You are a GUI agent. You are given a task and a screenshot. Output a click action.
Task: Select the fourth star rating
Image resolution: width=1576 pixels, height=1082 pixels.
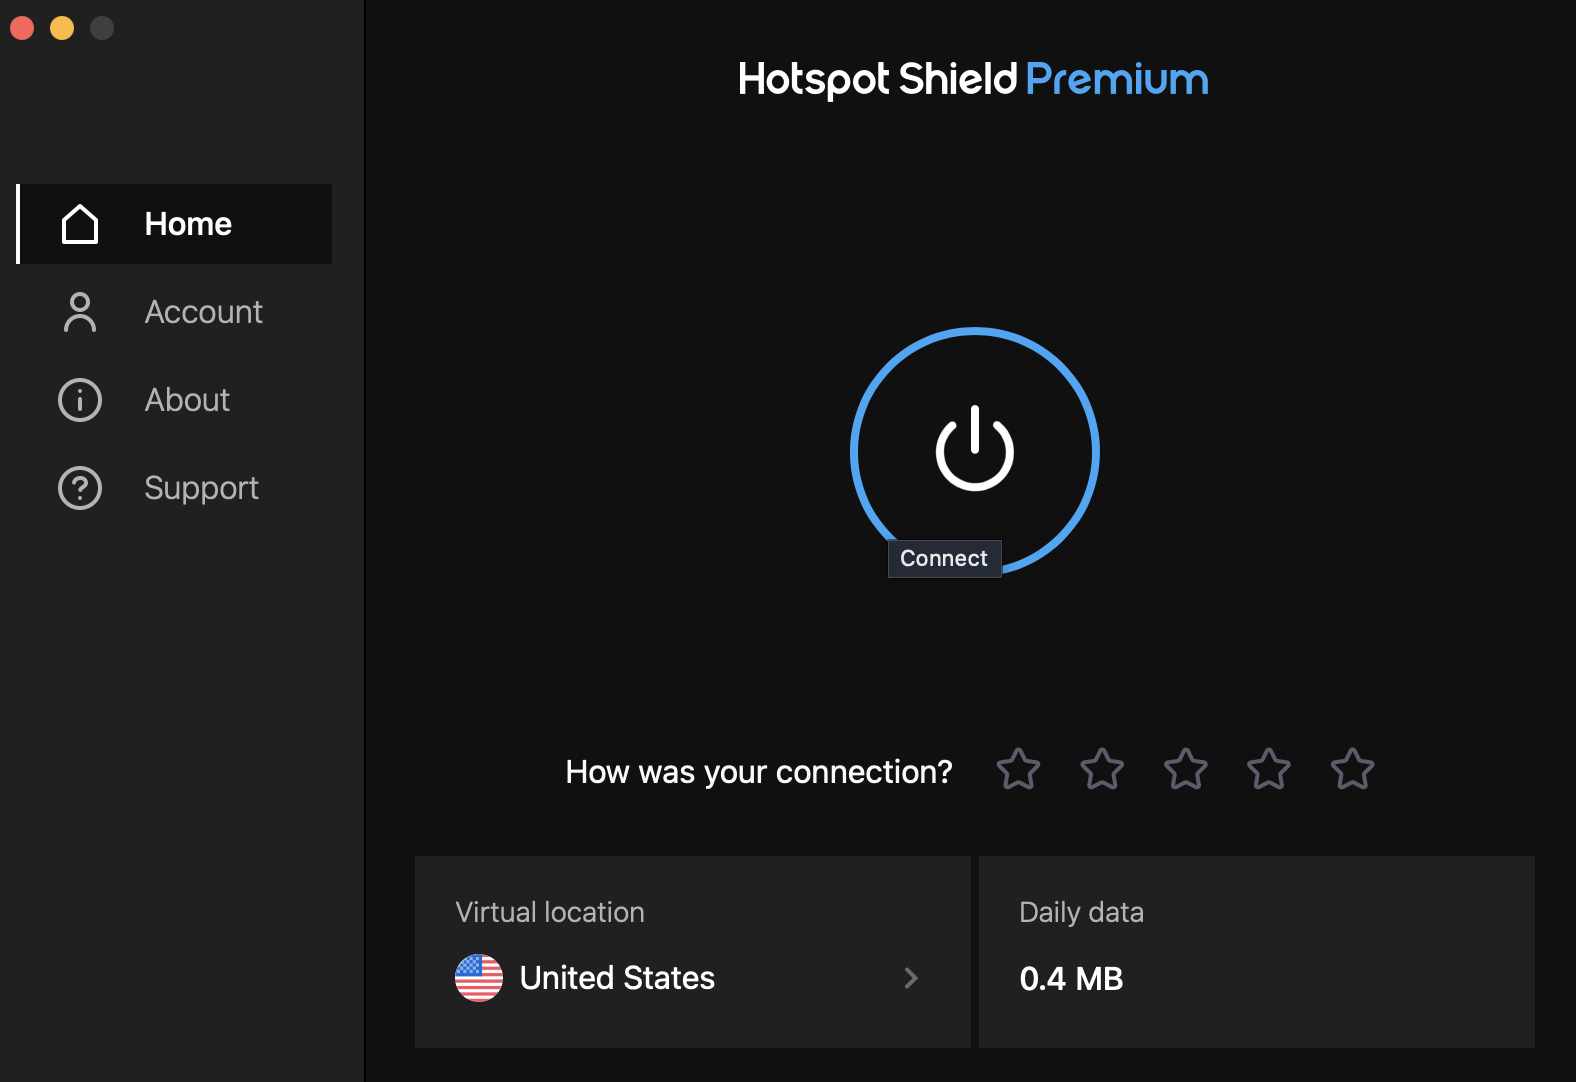coord(1268,770)
